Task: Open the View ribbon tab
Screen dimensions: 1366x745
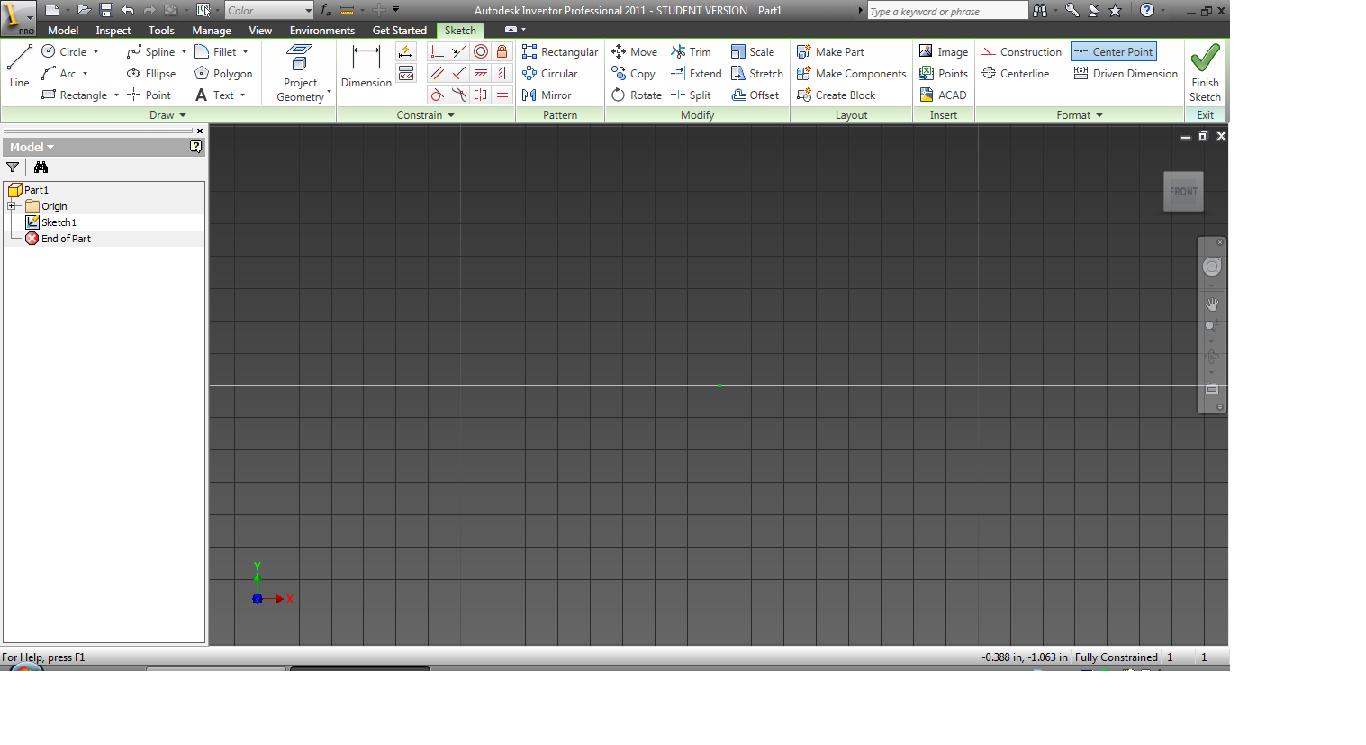Action: coord(260,30)
